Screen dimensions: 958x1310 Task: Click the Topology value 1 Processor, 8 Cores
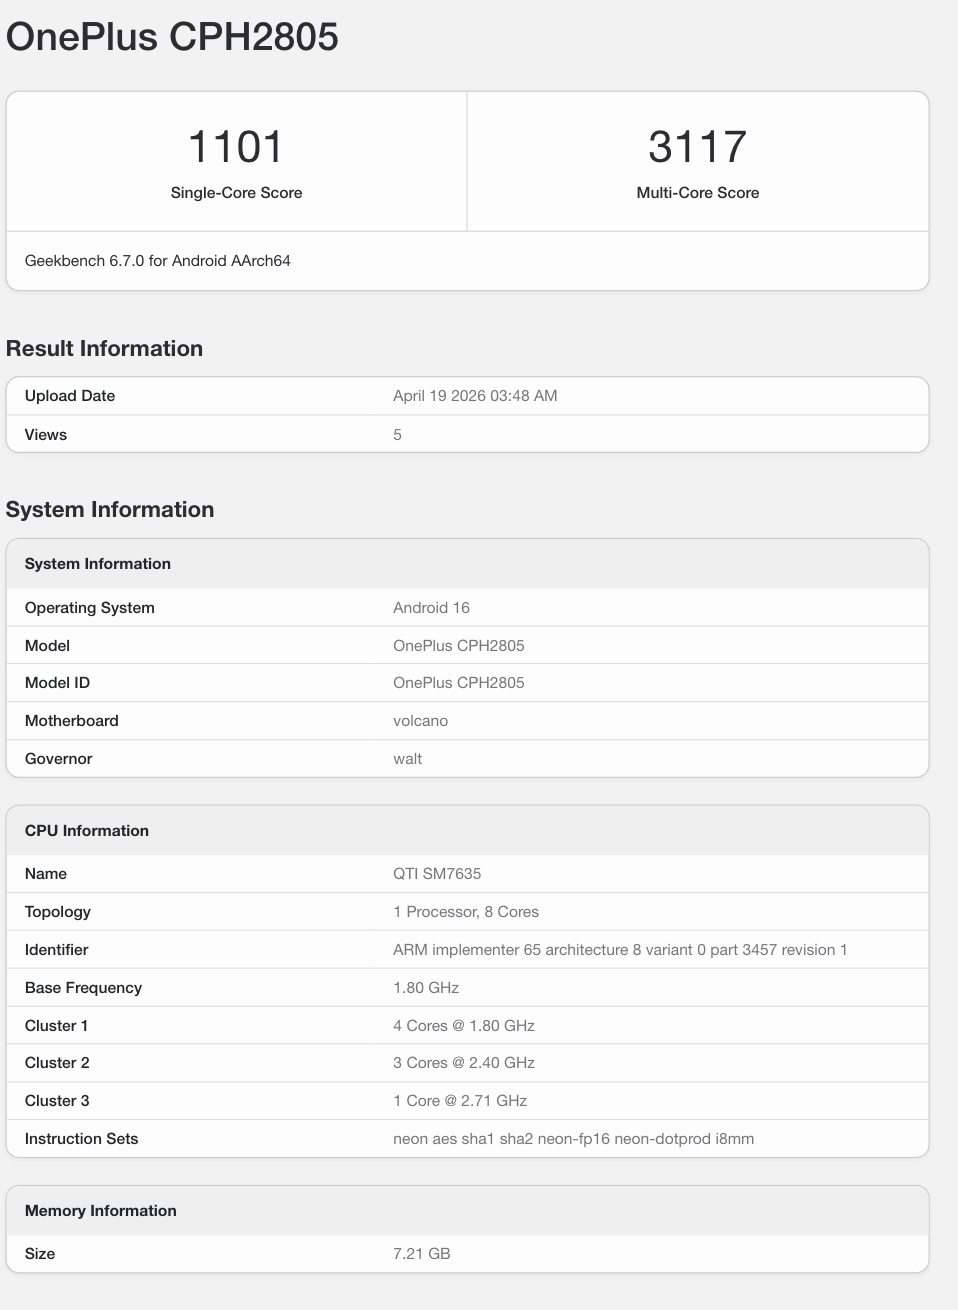[x=466, y=912]
